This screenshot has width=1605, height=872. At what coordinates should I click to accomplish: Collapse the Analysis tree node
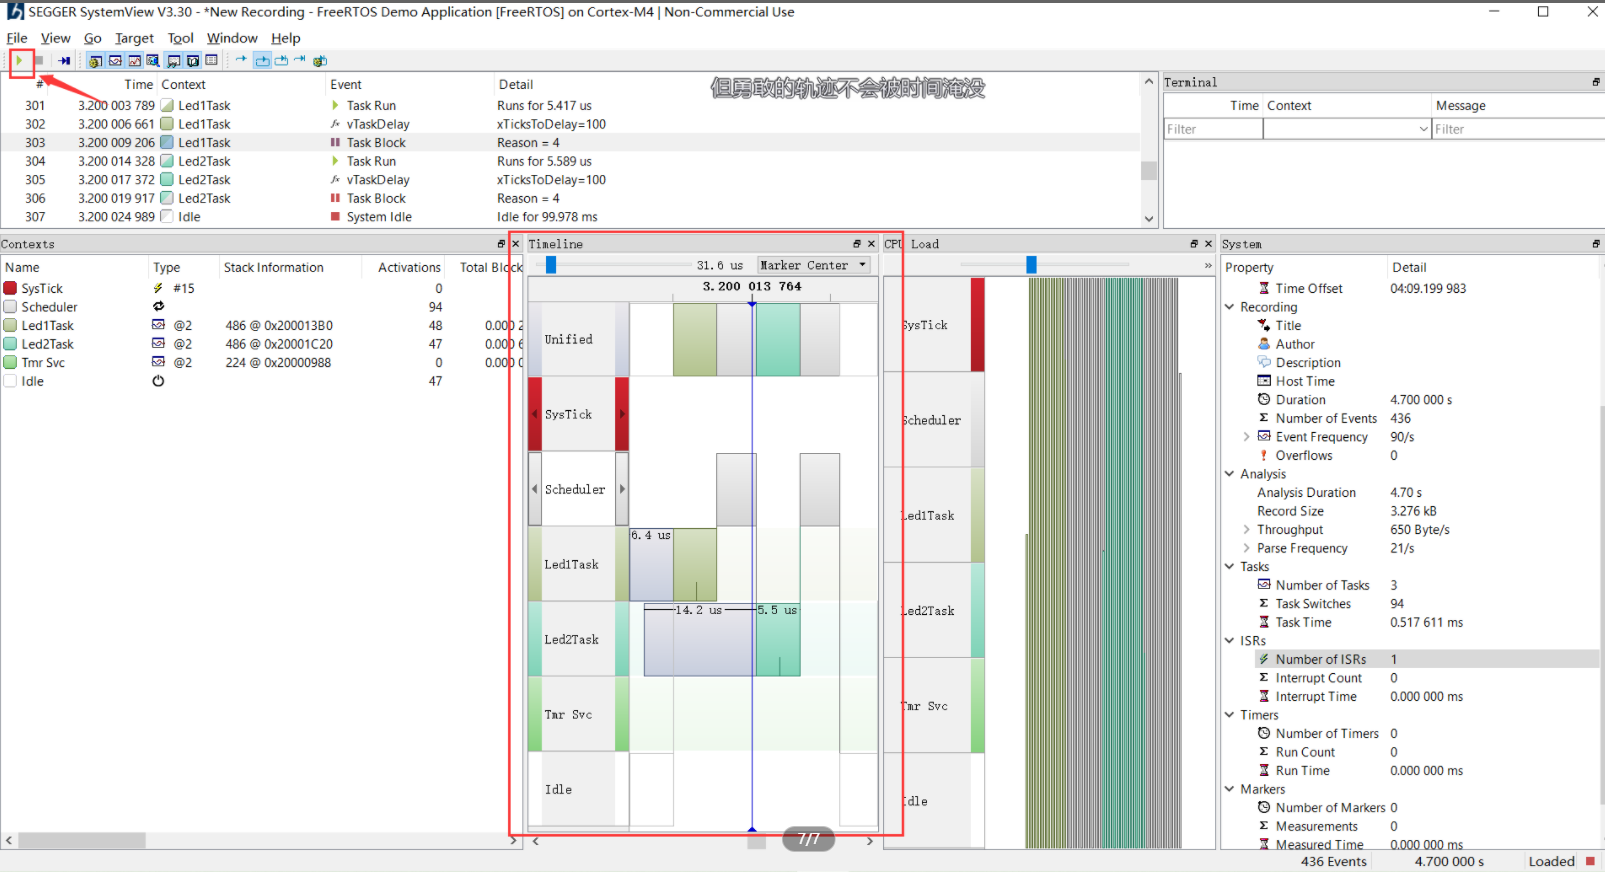click(1230, 474)
